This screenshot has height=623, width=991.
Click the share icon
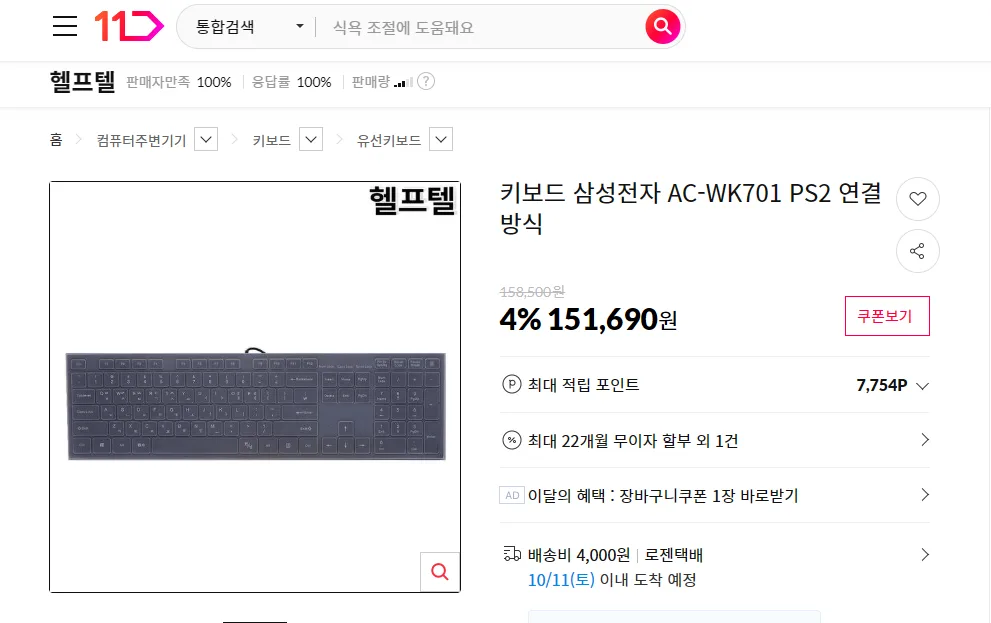(x=918, y=251)
